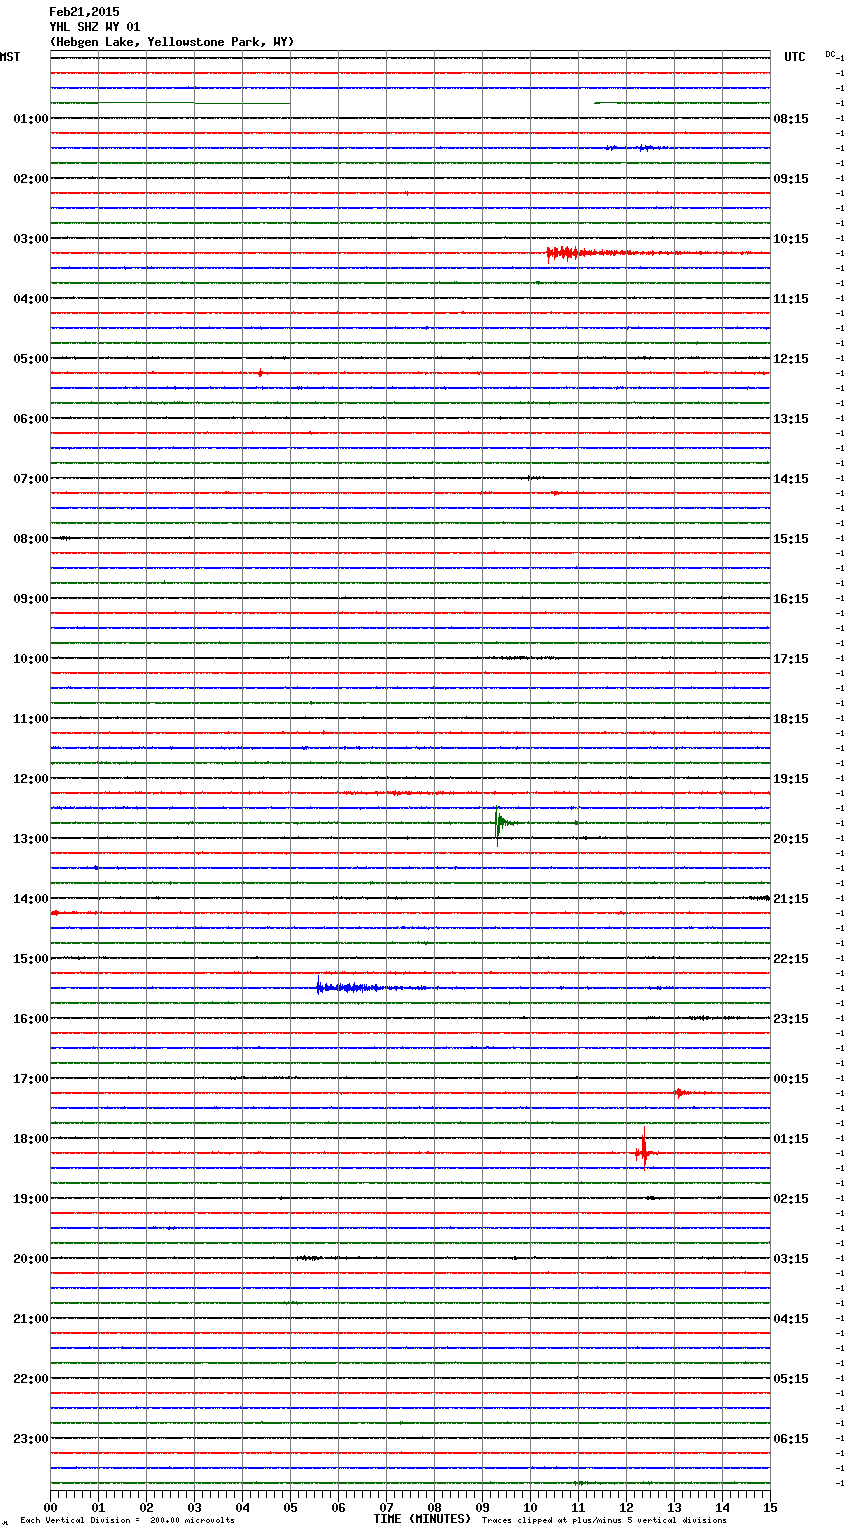Select the 01:00 MST time label
The image size is (850, 1534).
(30, 119)
